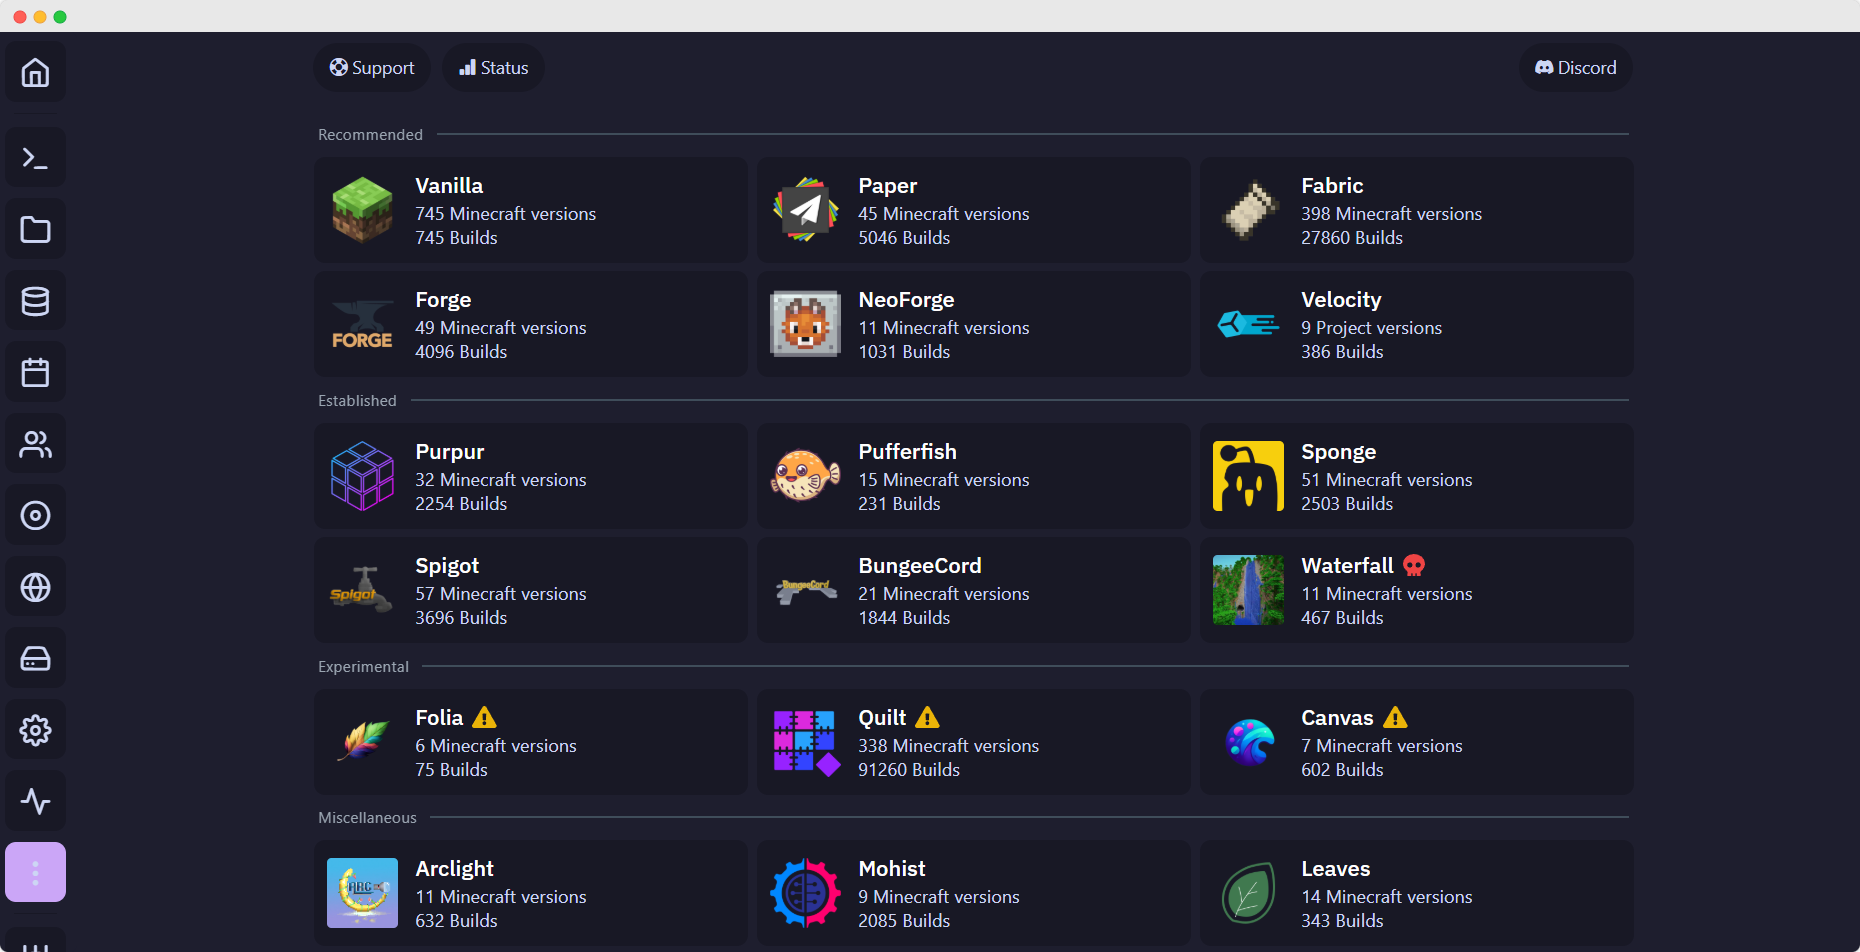Click '27860 Builds' text
This screenshot has height=952, width=1860.
point(1352,238)
